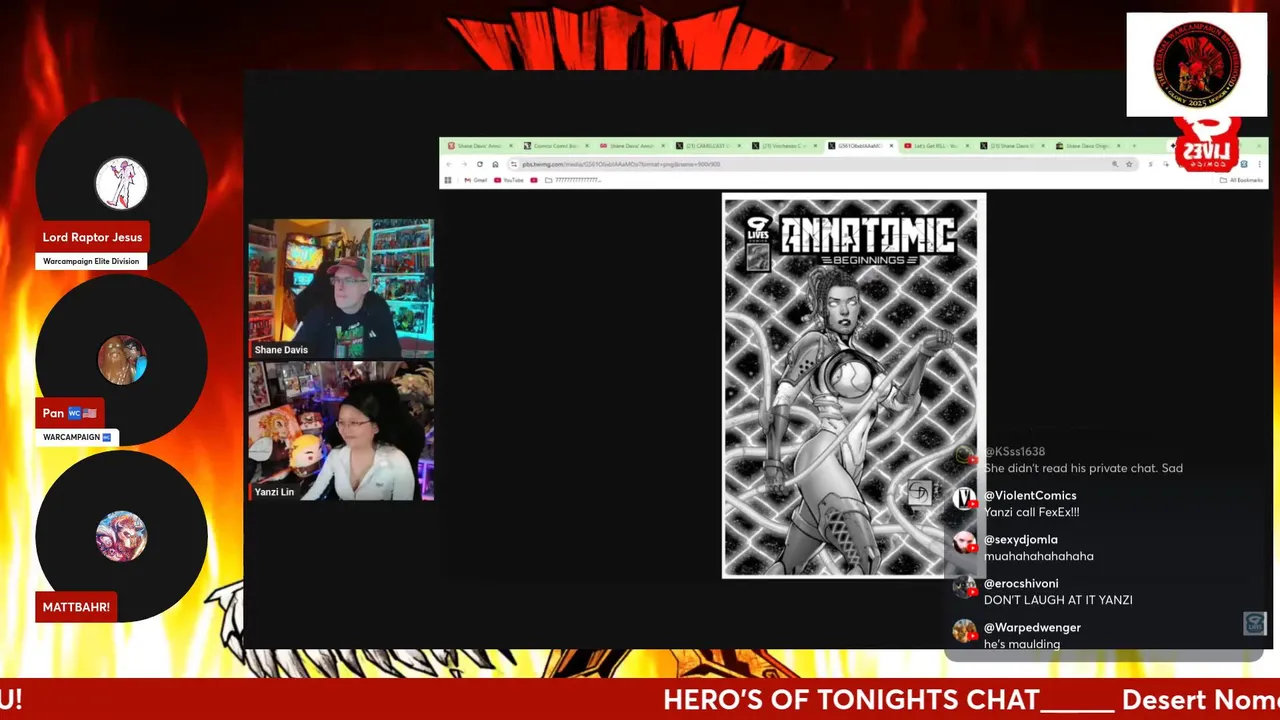
Task: Click Pan's avatar
Action: point(121,360)
